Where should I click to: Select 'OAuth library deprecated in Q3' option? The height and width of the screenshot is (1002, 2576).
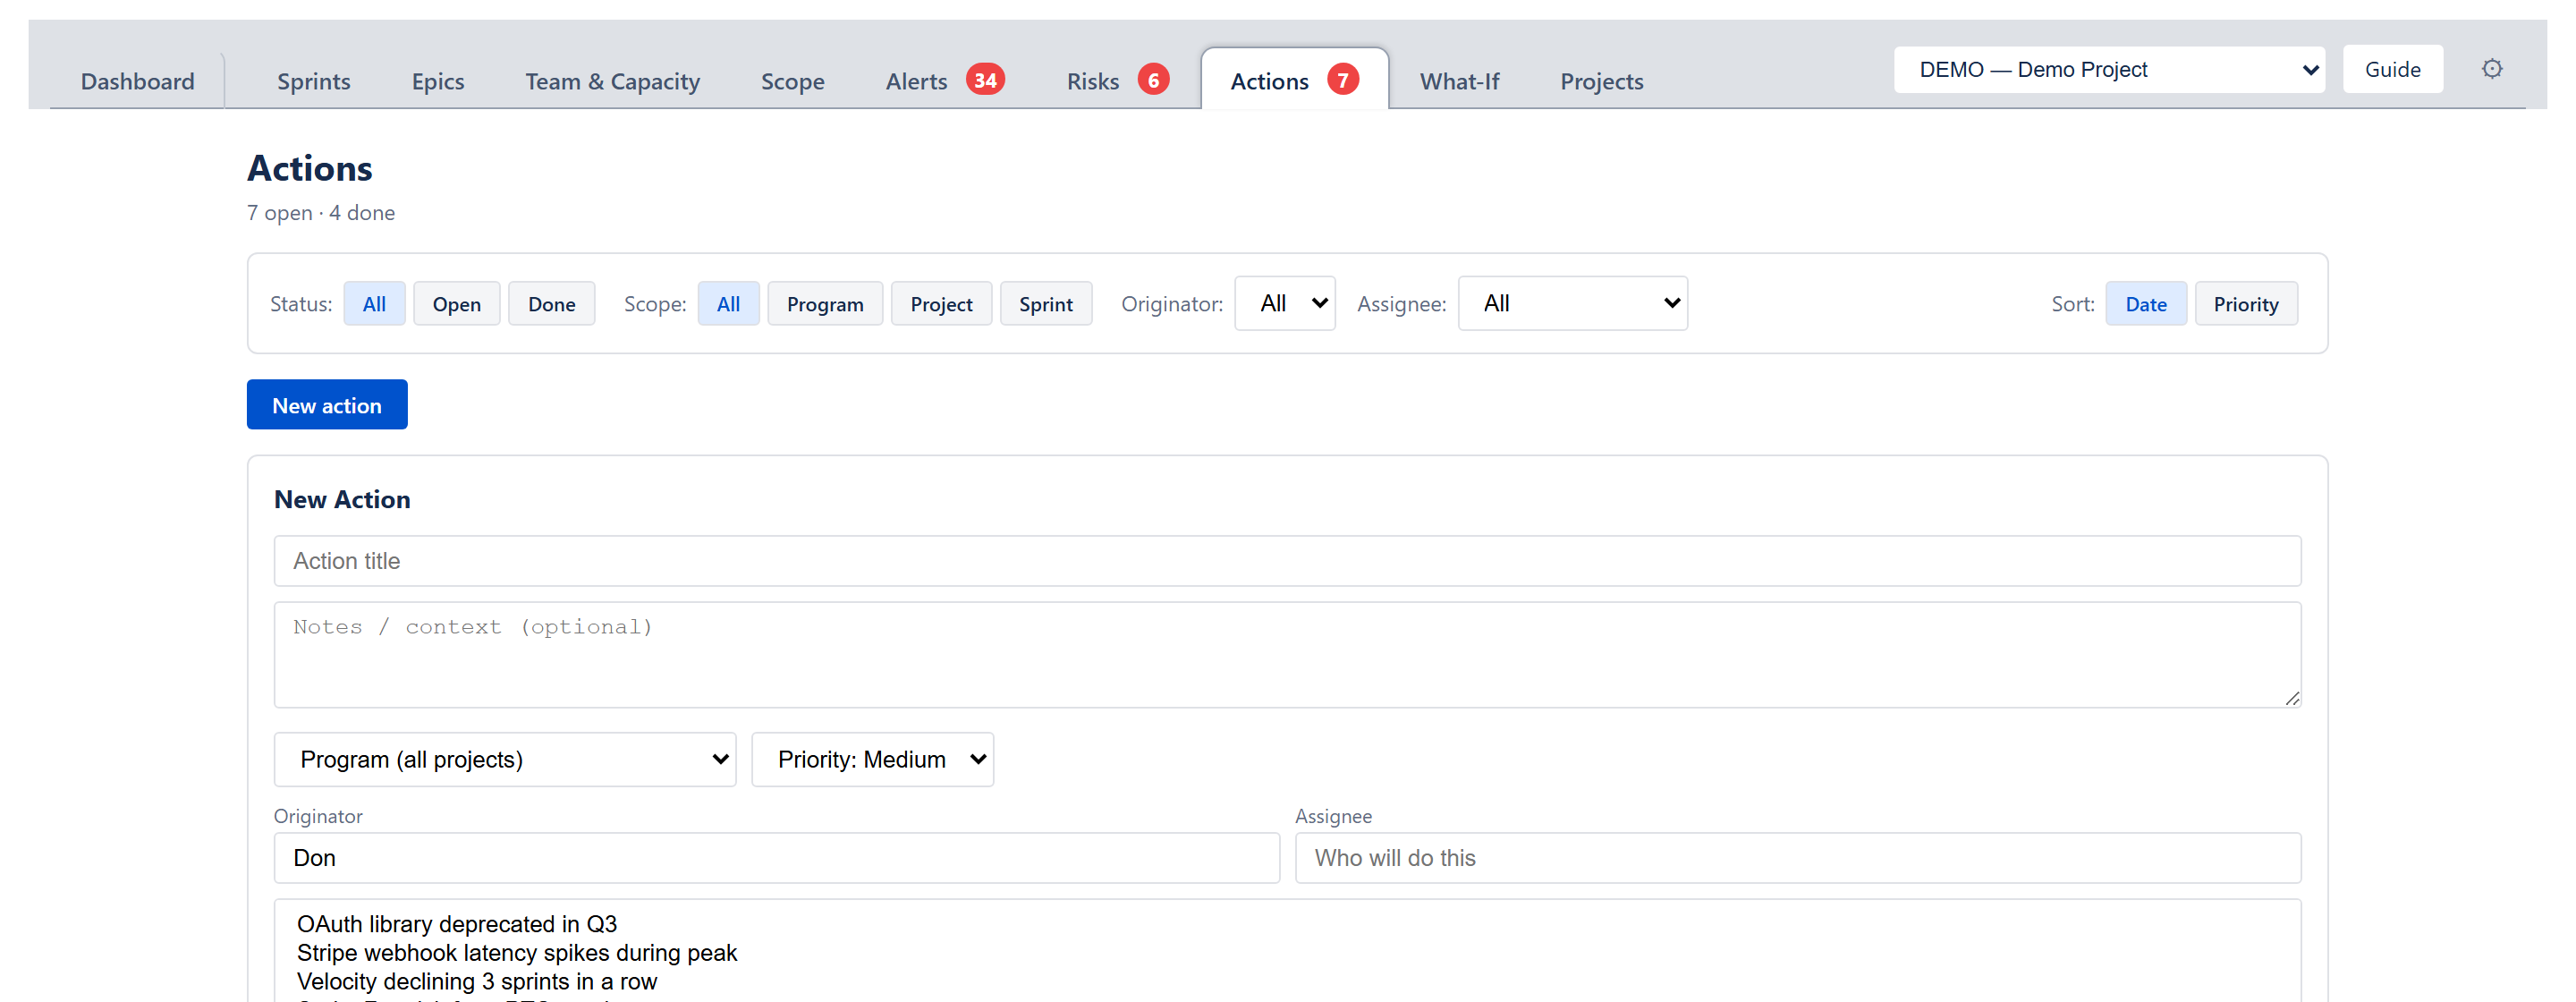click(457, 924)
